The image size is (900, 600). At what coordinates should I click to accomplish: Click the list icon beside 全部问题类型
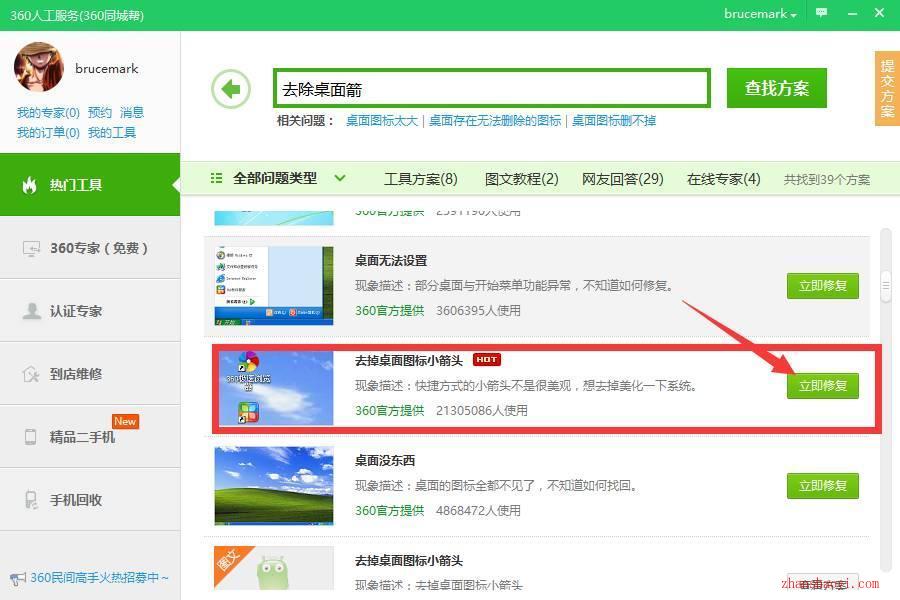pos(216,179)
